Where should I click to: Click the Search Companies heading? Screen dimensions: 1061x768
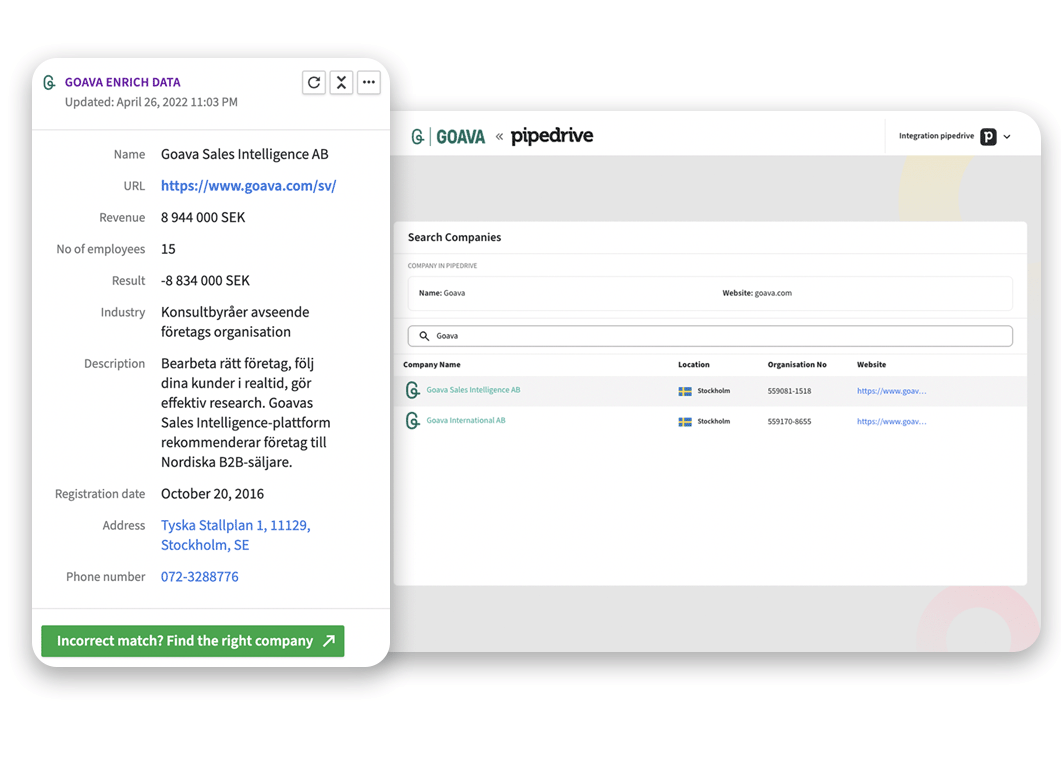(x=454, y=238)
